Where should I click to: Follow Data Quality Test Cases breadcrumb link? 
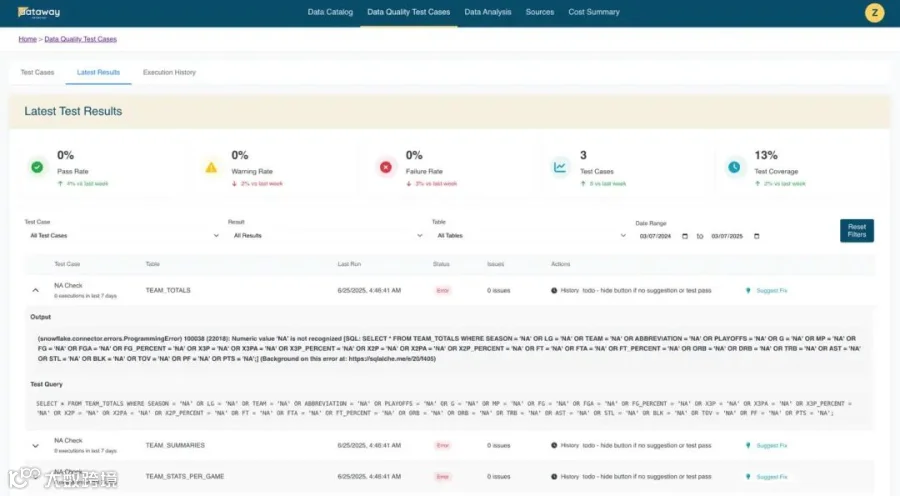pos(80,39)
